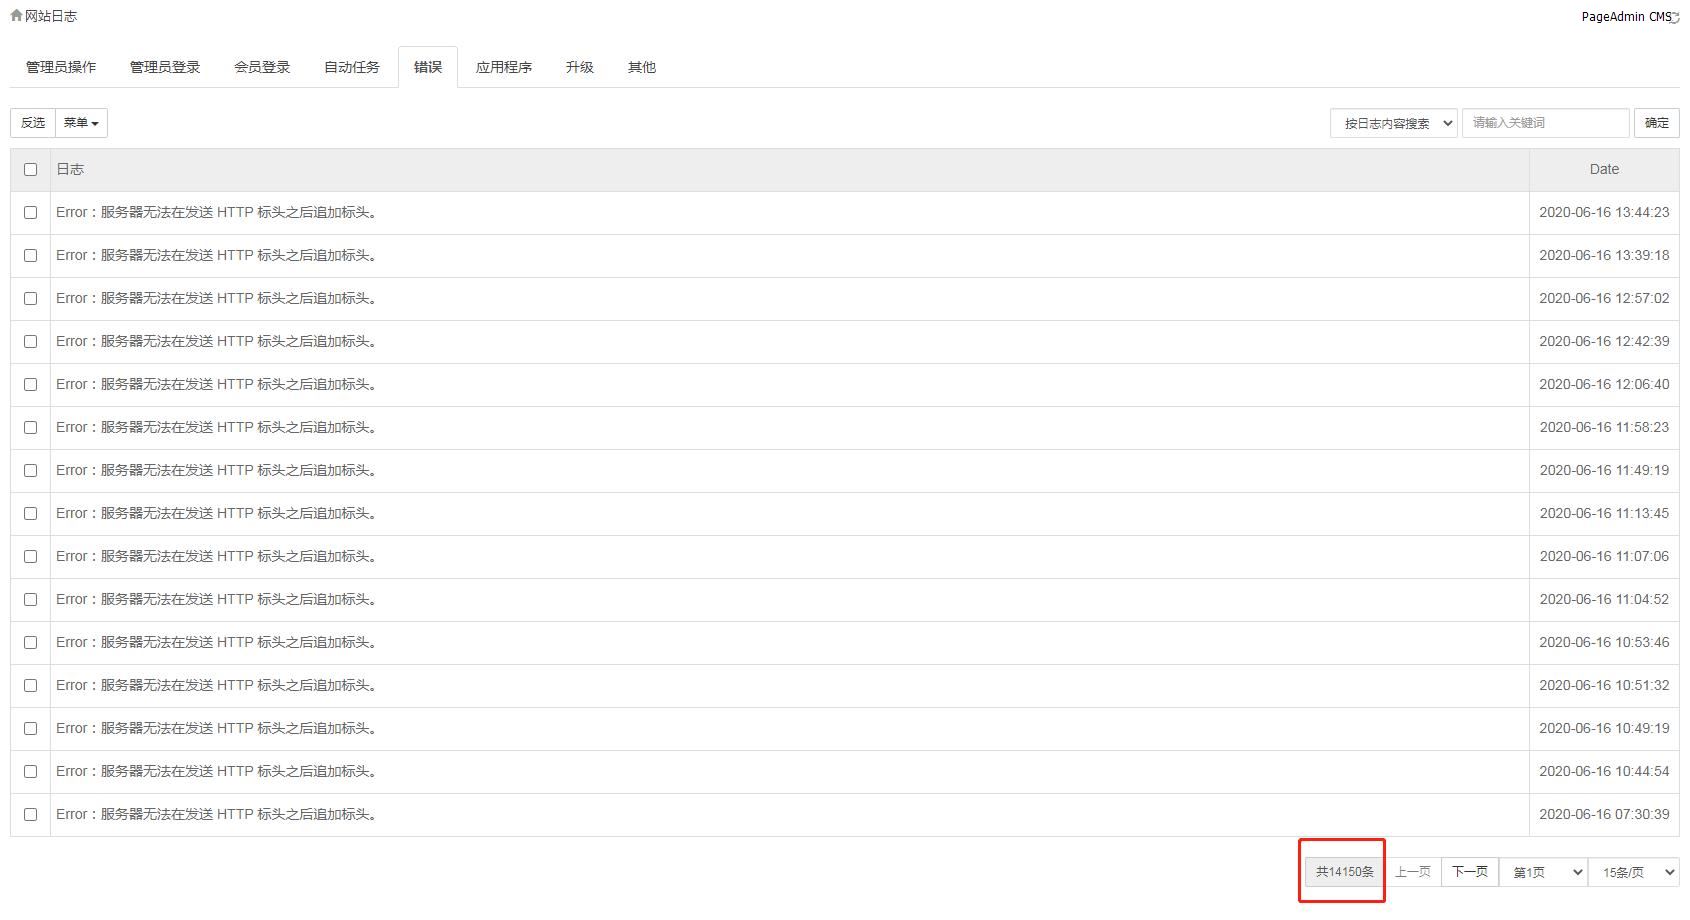
Task: Go to the next page with 下一页
Action: [1470, 872]
